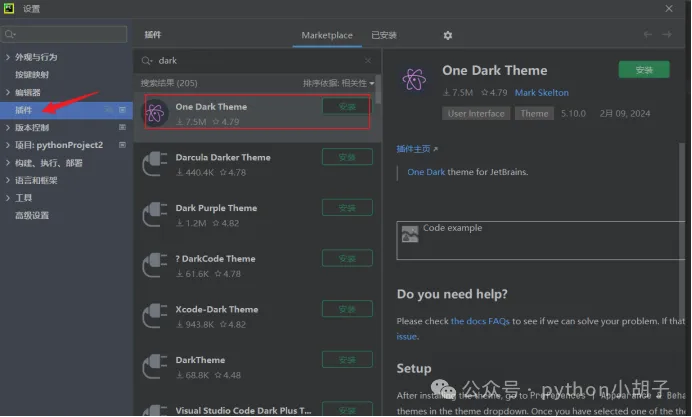Click the Darcula Darker Theme plug icon
The image size is (692, 417).
coord(155,164)
